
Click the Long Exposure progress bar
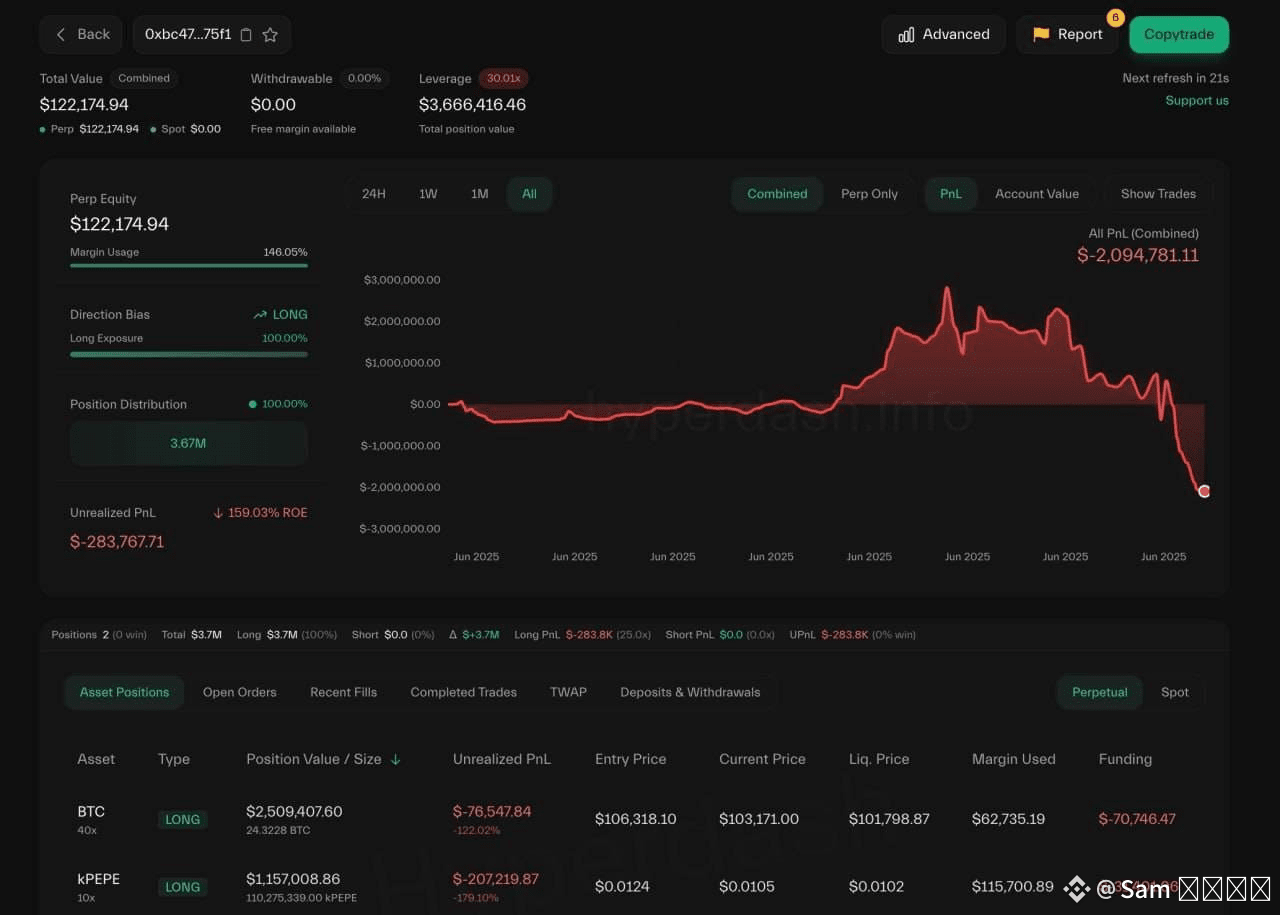[189, 354]
